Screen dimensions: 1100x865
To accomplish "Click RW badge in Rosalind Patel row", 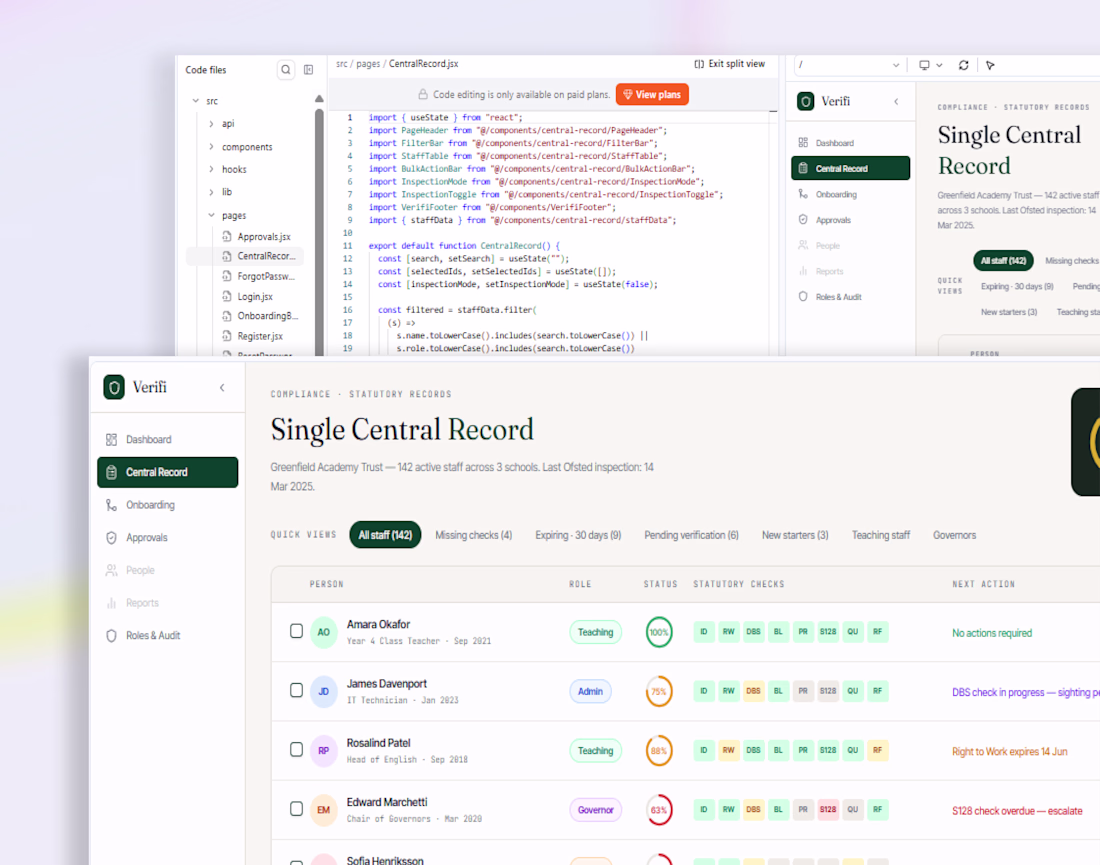I will pyautogui.click(x=729, y=751).
